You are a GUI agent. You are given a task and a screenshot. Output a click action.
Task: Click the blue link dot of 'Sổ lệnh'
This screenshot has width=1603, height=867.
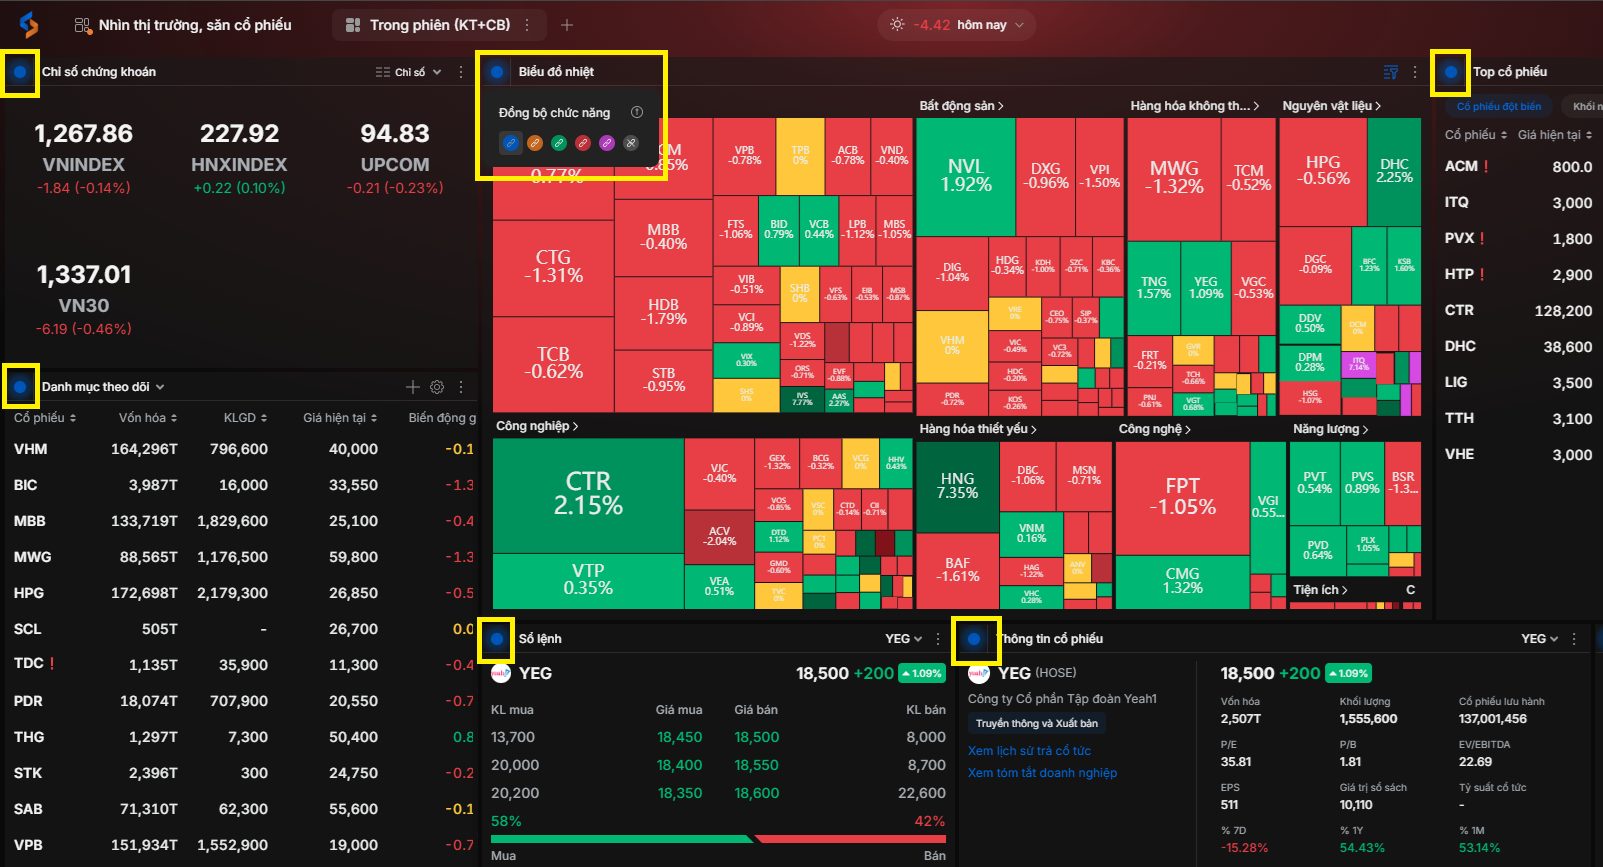pyautogui.click(x=497, y=639)
